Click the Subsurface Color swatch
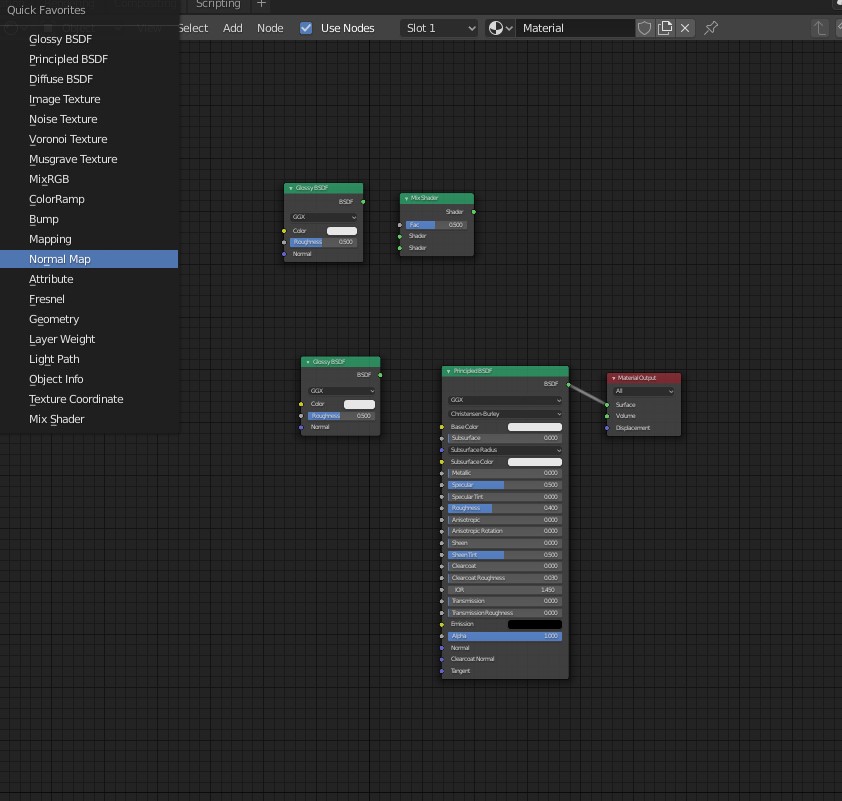This screenshot has height=801, width=842. click(x=535, y=462)
